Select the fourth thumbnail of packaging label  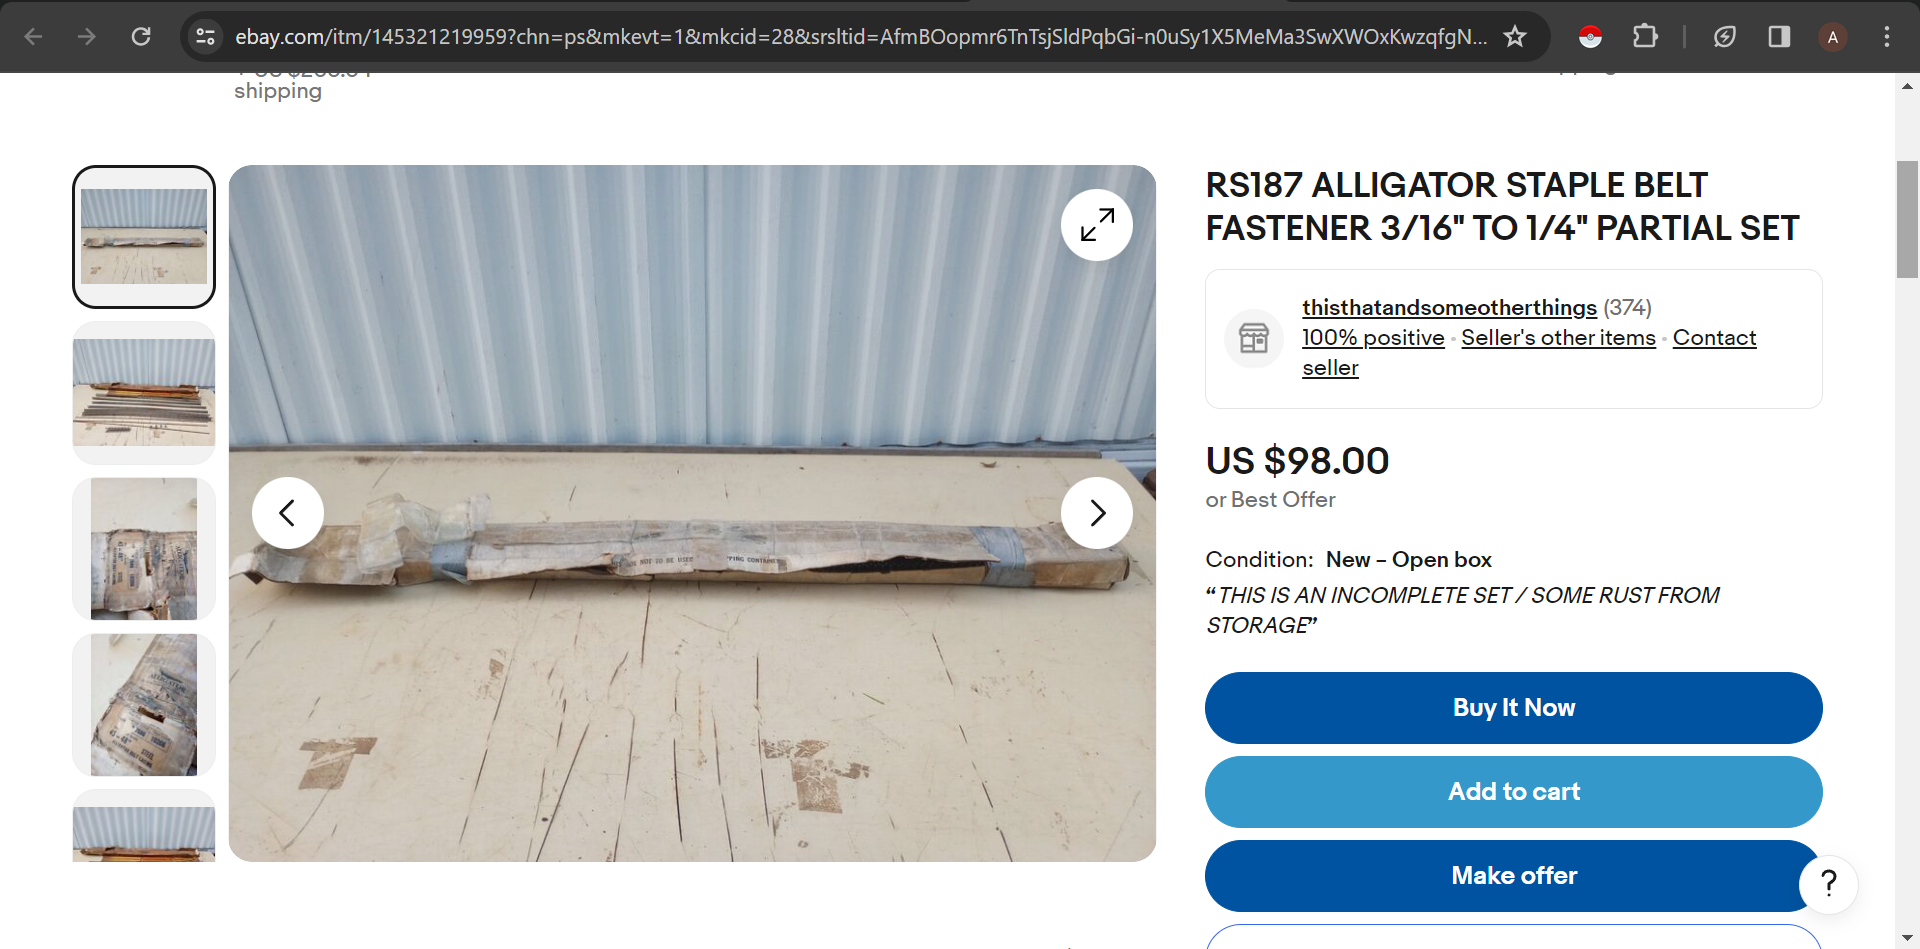(144, 705)
